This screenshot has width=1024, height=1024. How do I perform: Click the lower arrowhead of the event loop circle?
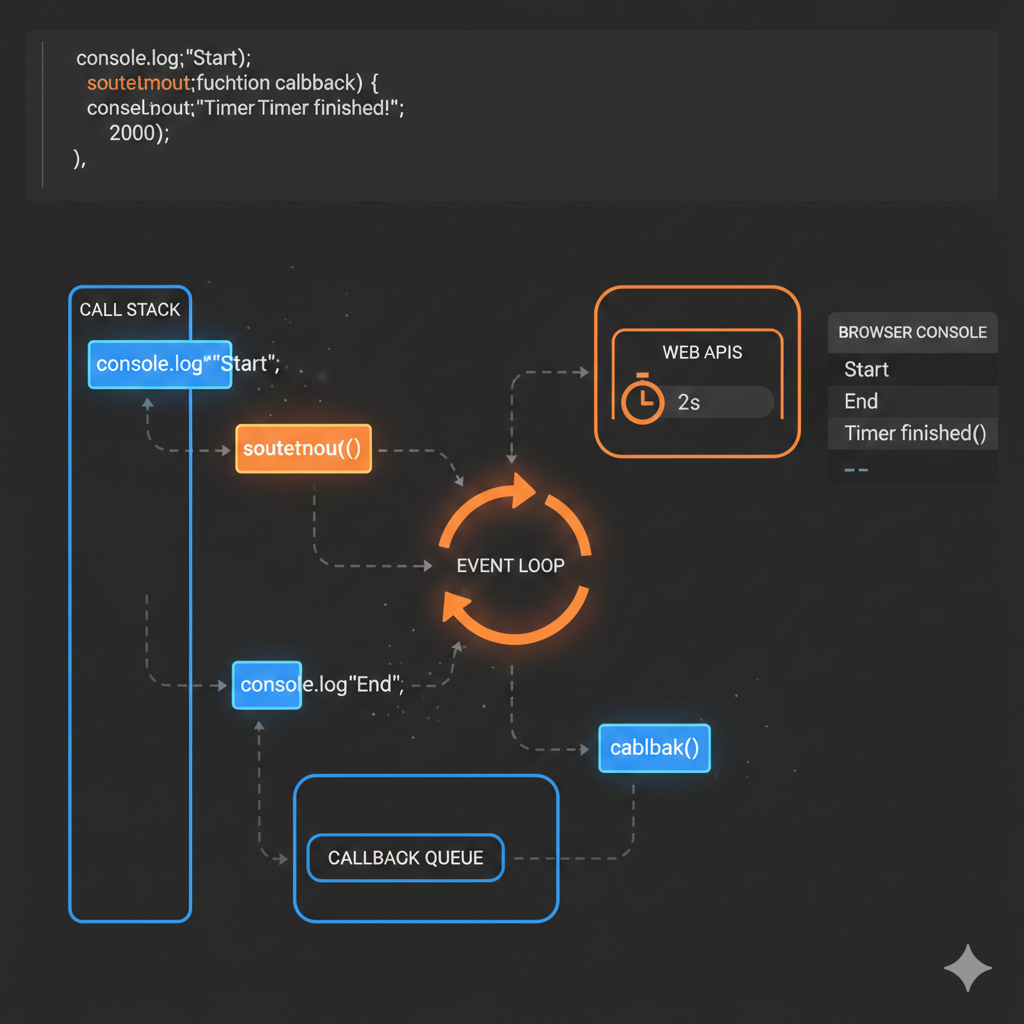pos(456,607)
